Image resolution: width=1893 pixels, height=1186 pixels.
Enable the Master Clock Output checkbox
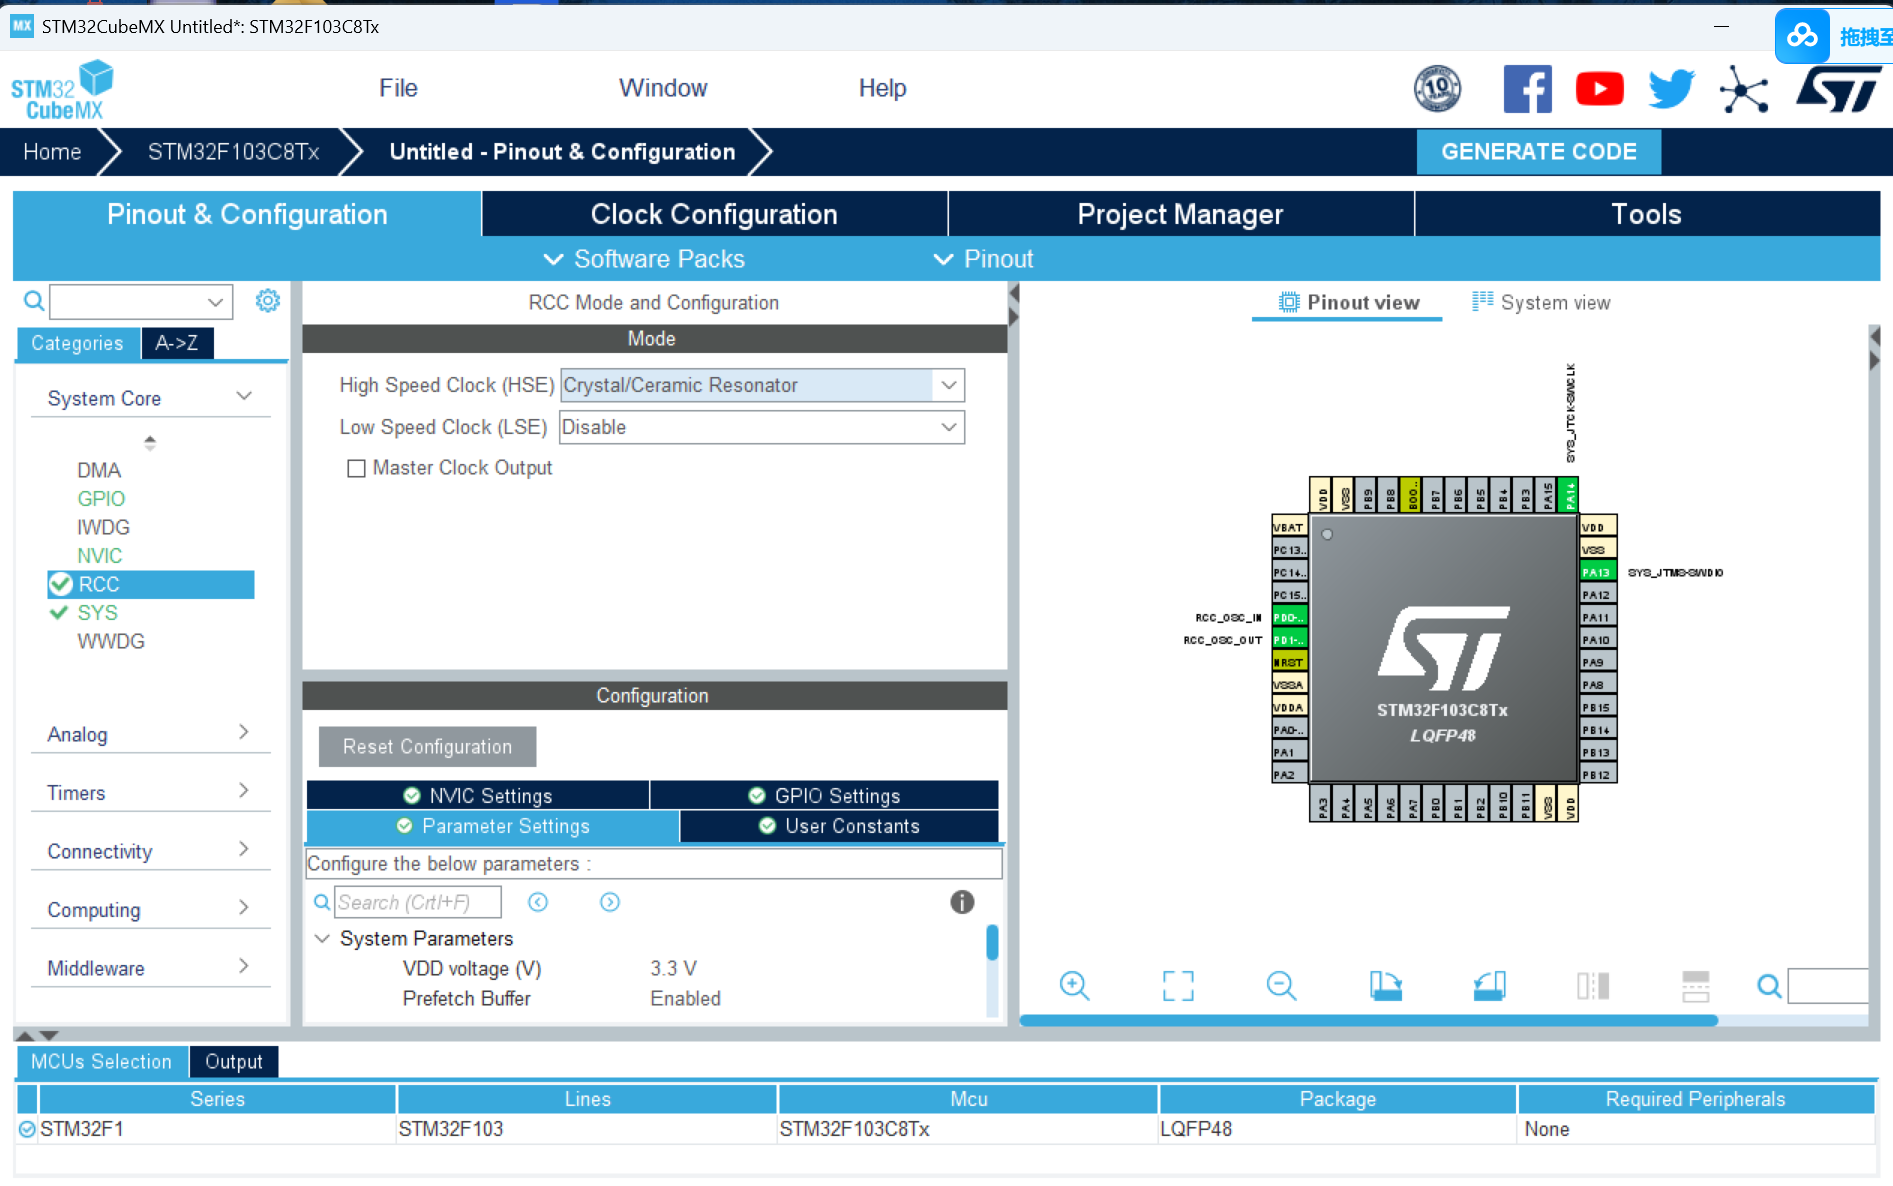pyautogui.click(x=356, y=468)
